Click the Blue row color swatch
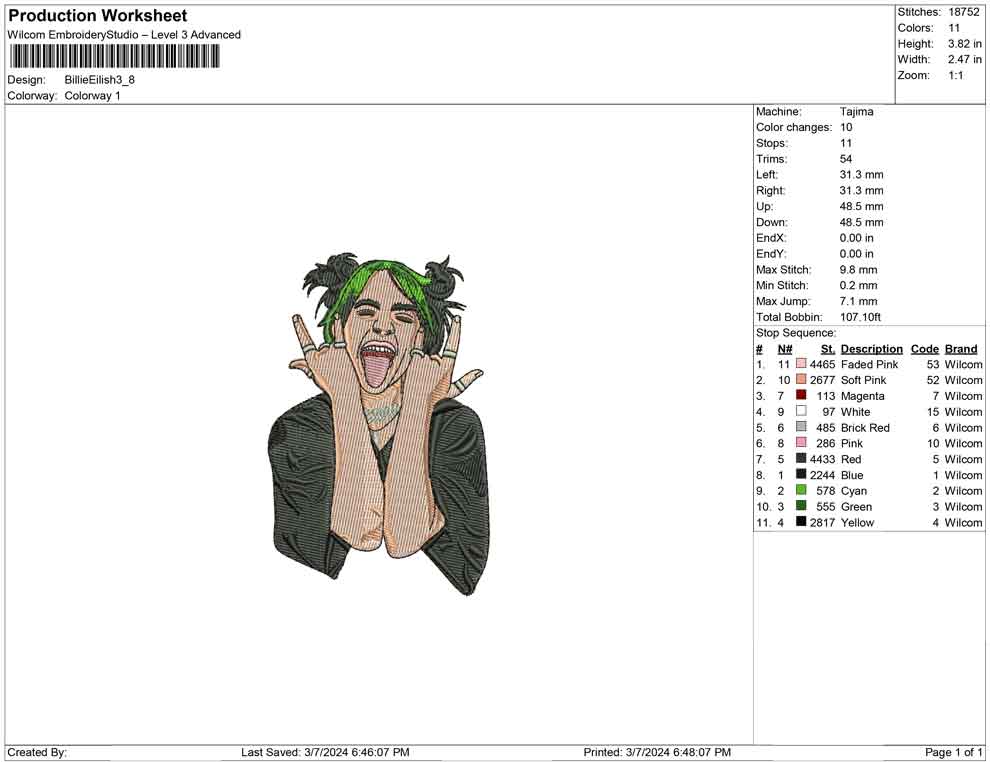The width and height of the screenshot is (990, 762). click(x=801, y=474)
